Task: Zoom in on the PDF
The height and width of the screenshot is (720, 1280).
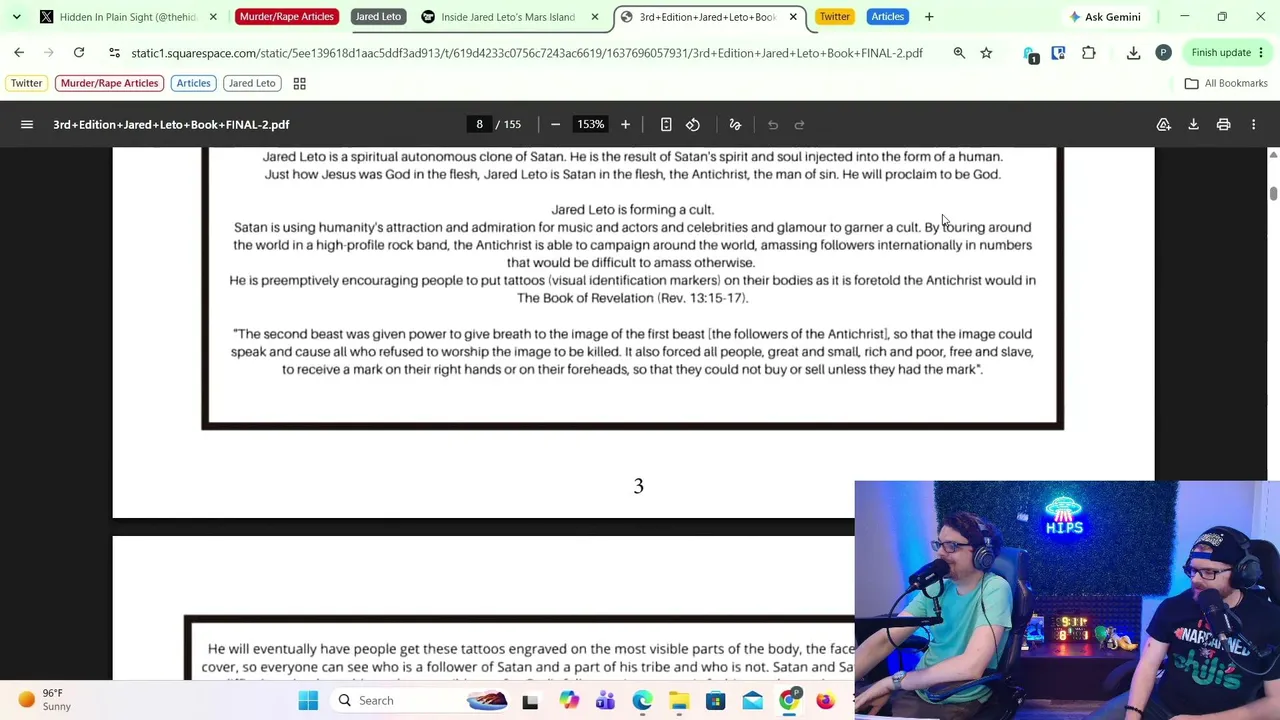Action: click(625, 125)
